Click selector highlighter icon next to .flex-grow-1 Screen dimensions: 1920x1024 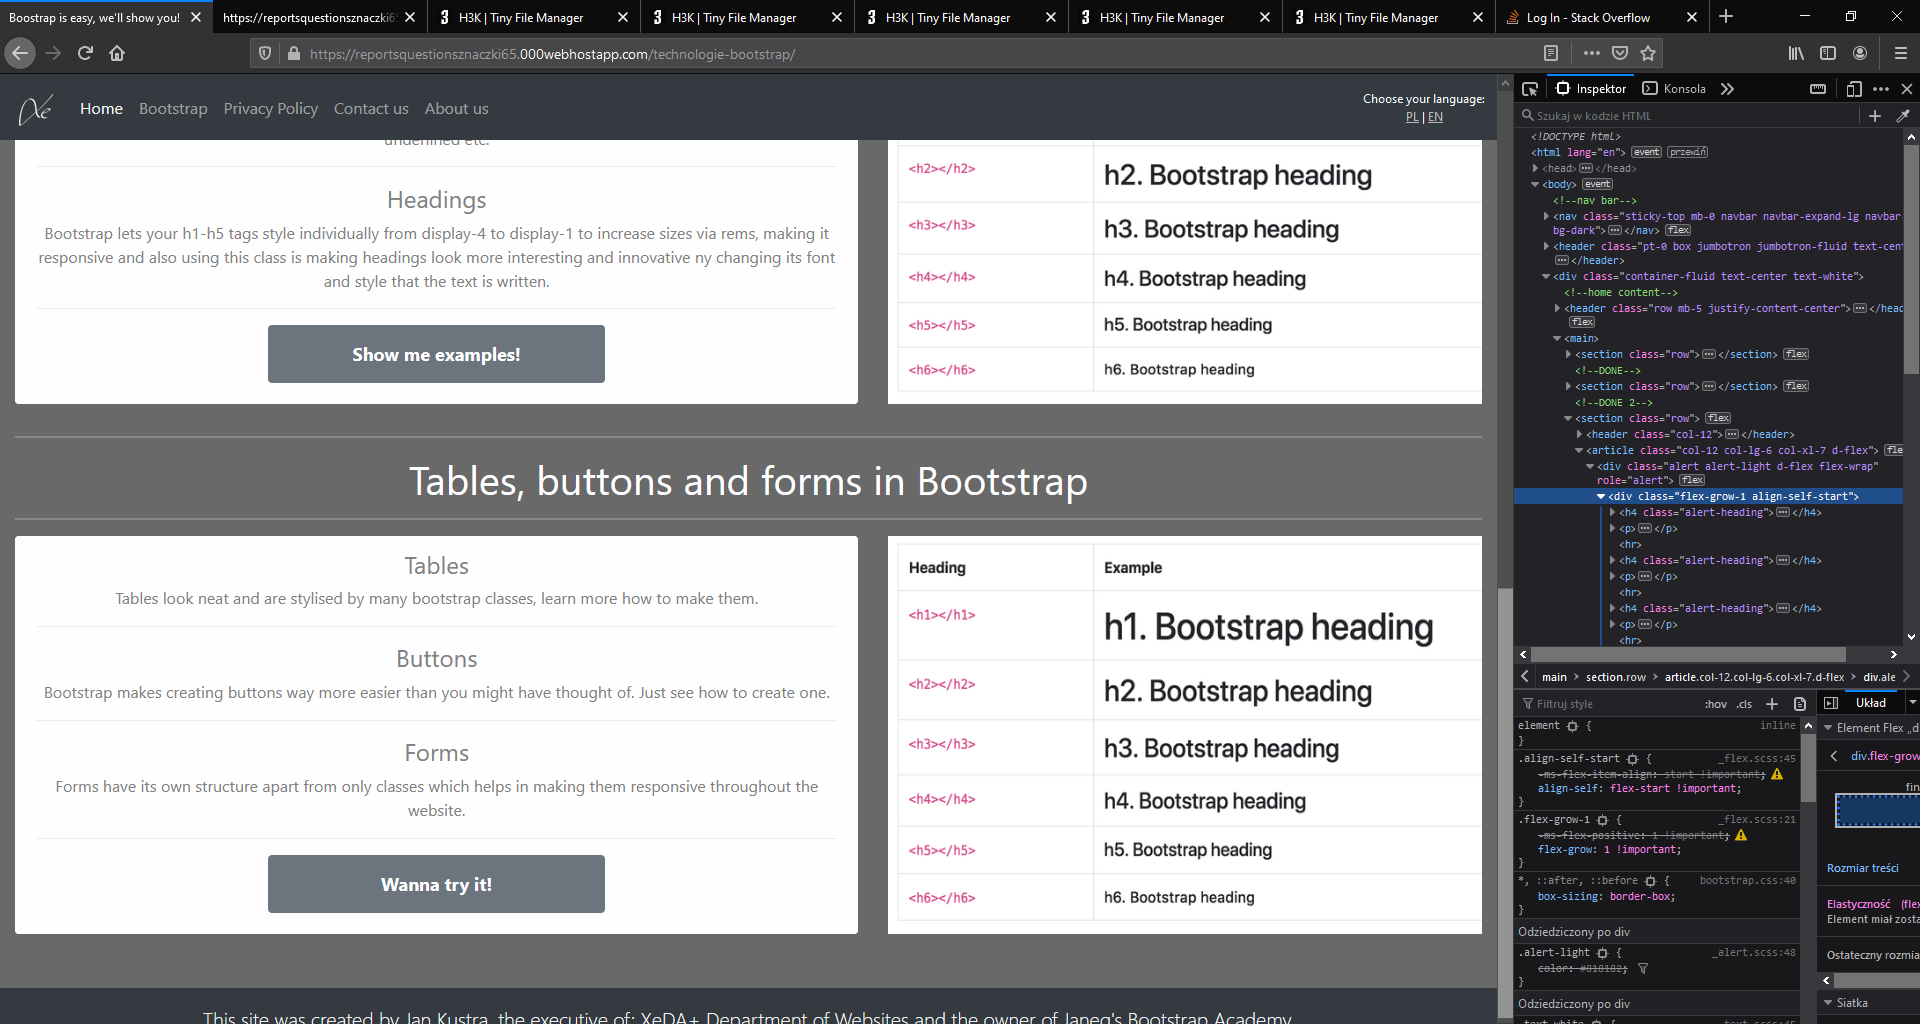1603,820
